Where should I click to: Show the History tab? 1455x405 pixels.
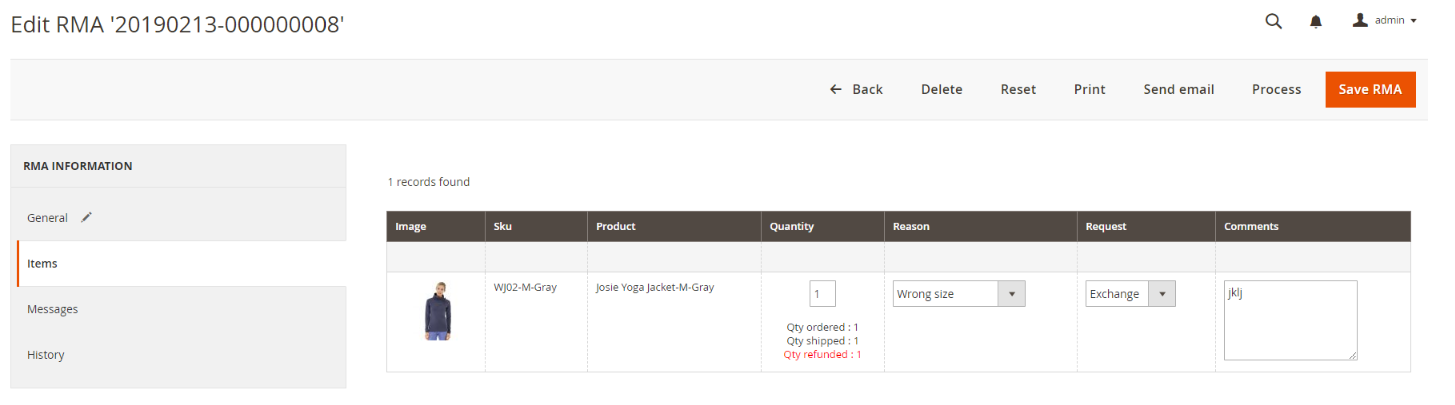click(x=46, y=355)
